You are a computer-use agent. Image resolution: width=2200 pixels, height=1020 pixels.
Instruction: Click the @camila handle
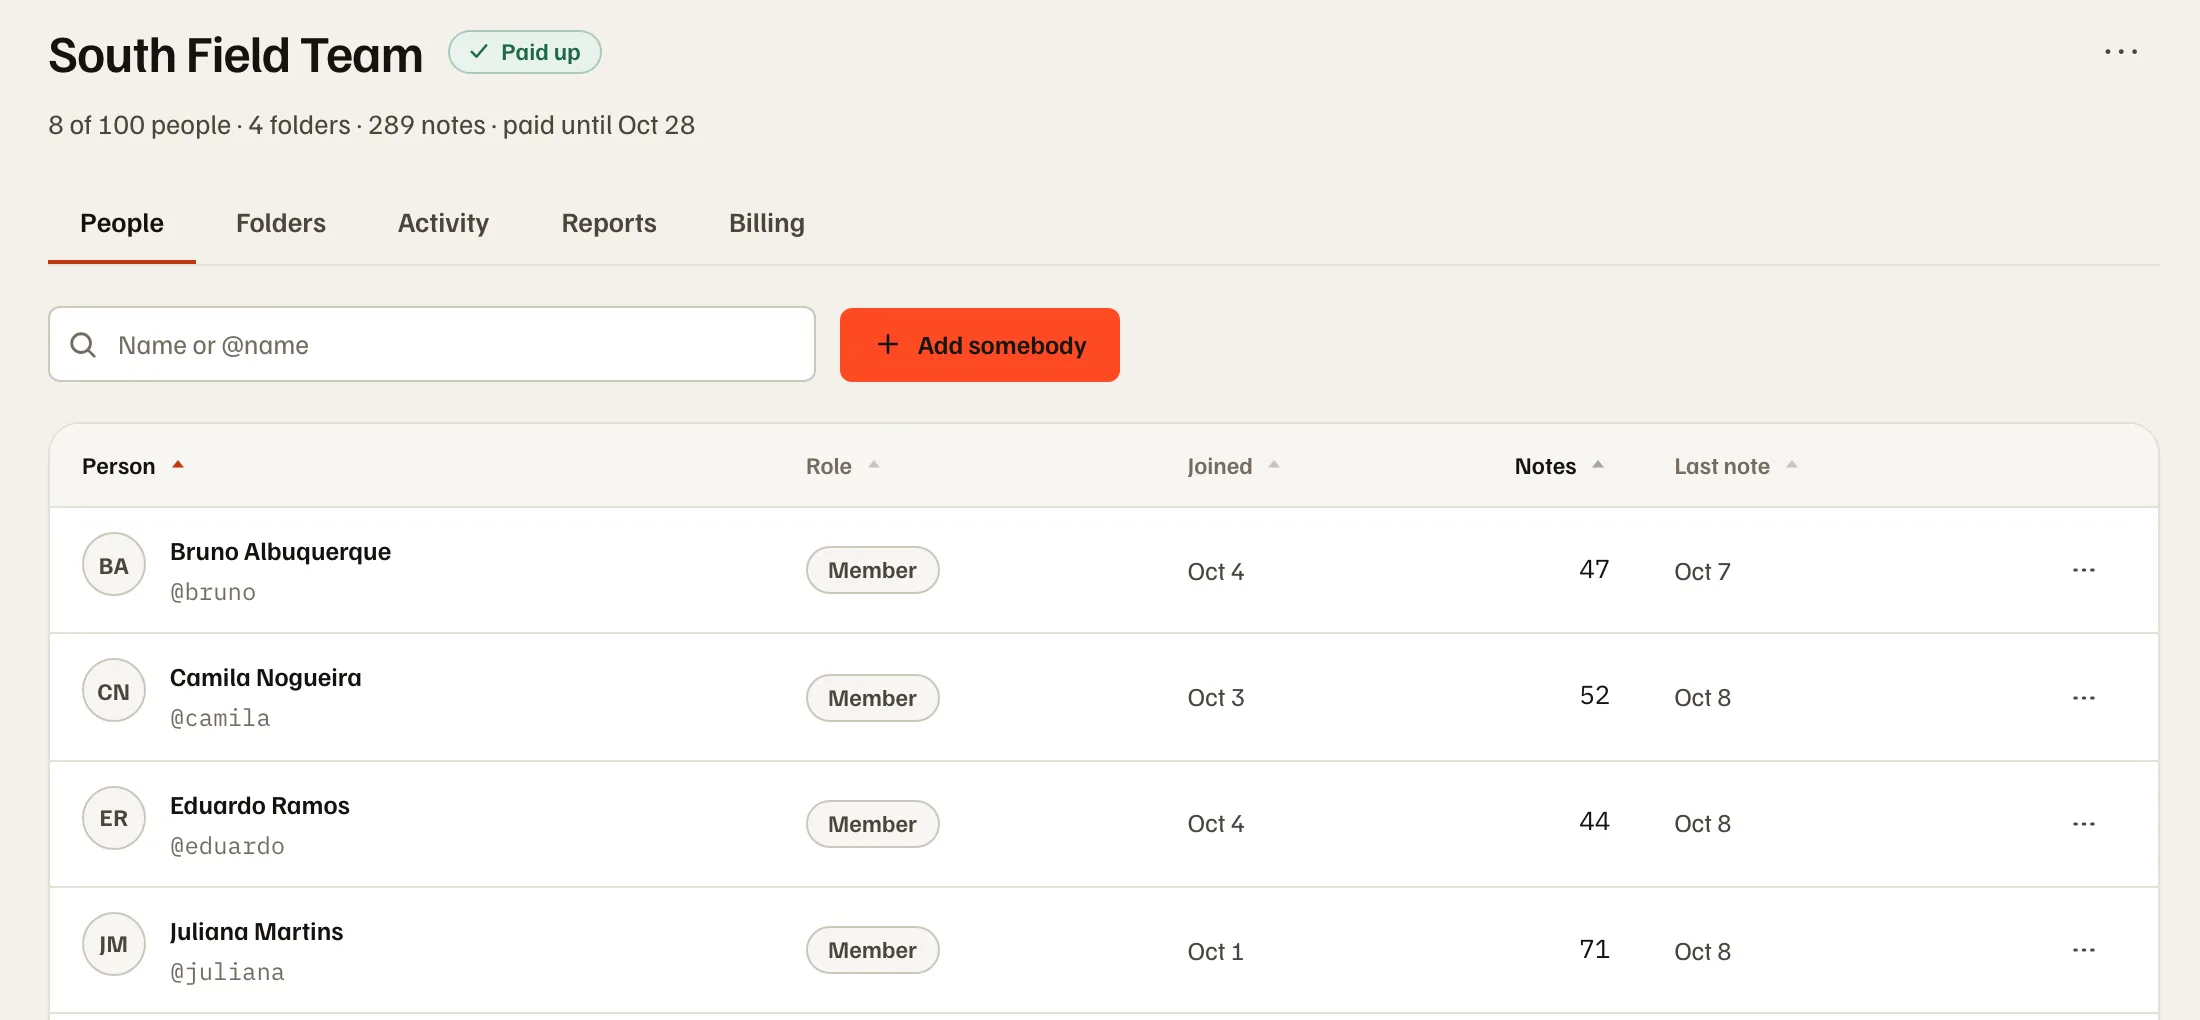point(220,718)
